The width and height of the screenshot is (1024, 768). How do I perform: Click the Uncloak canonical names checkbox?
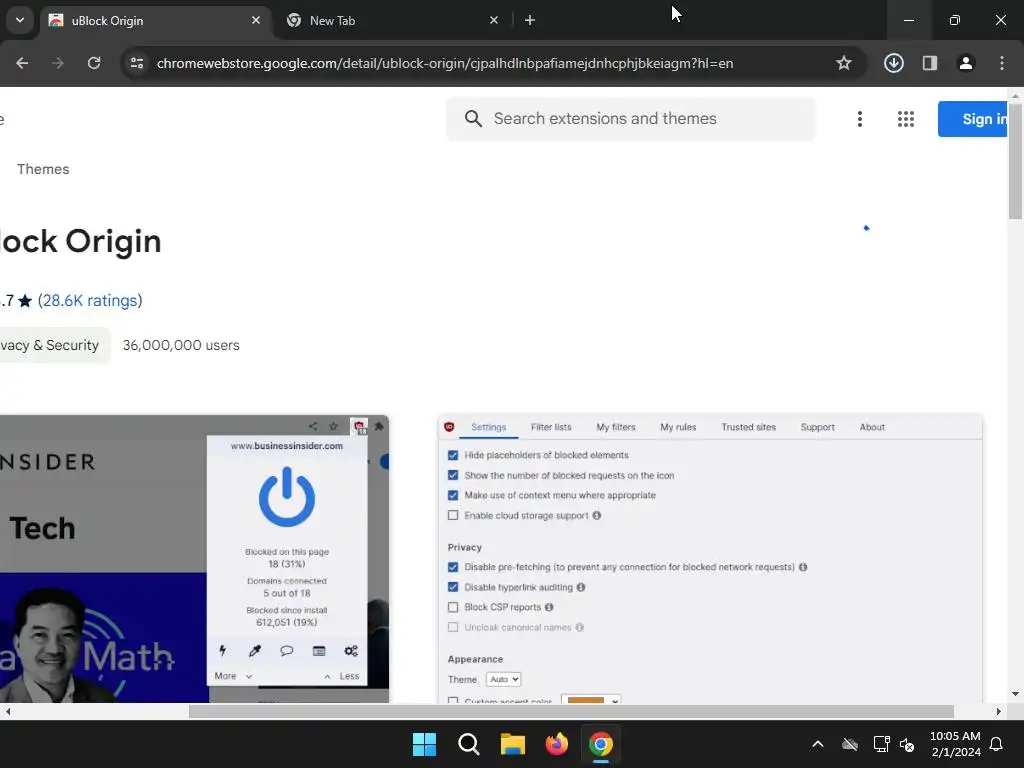click(453, 628)
